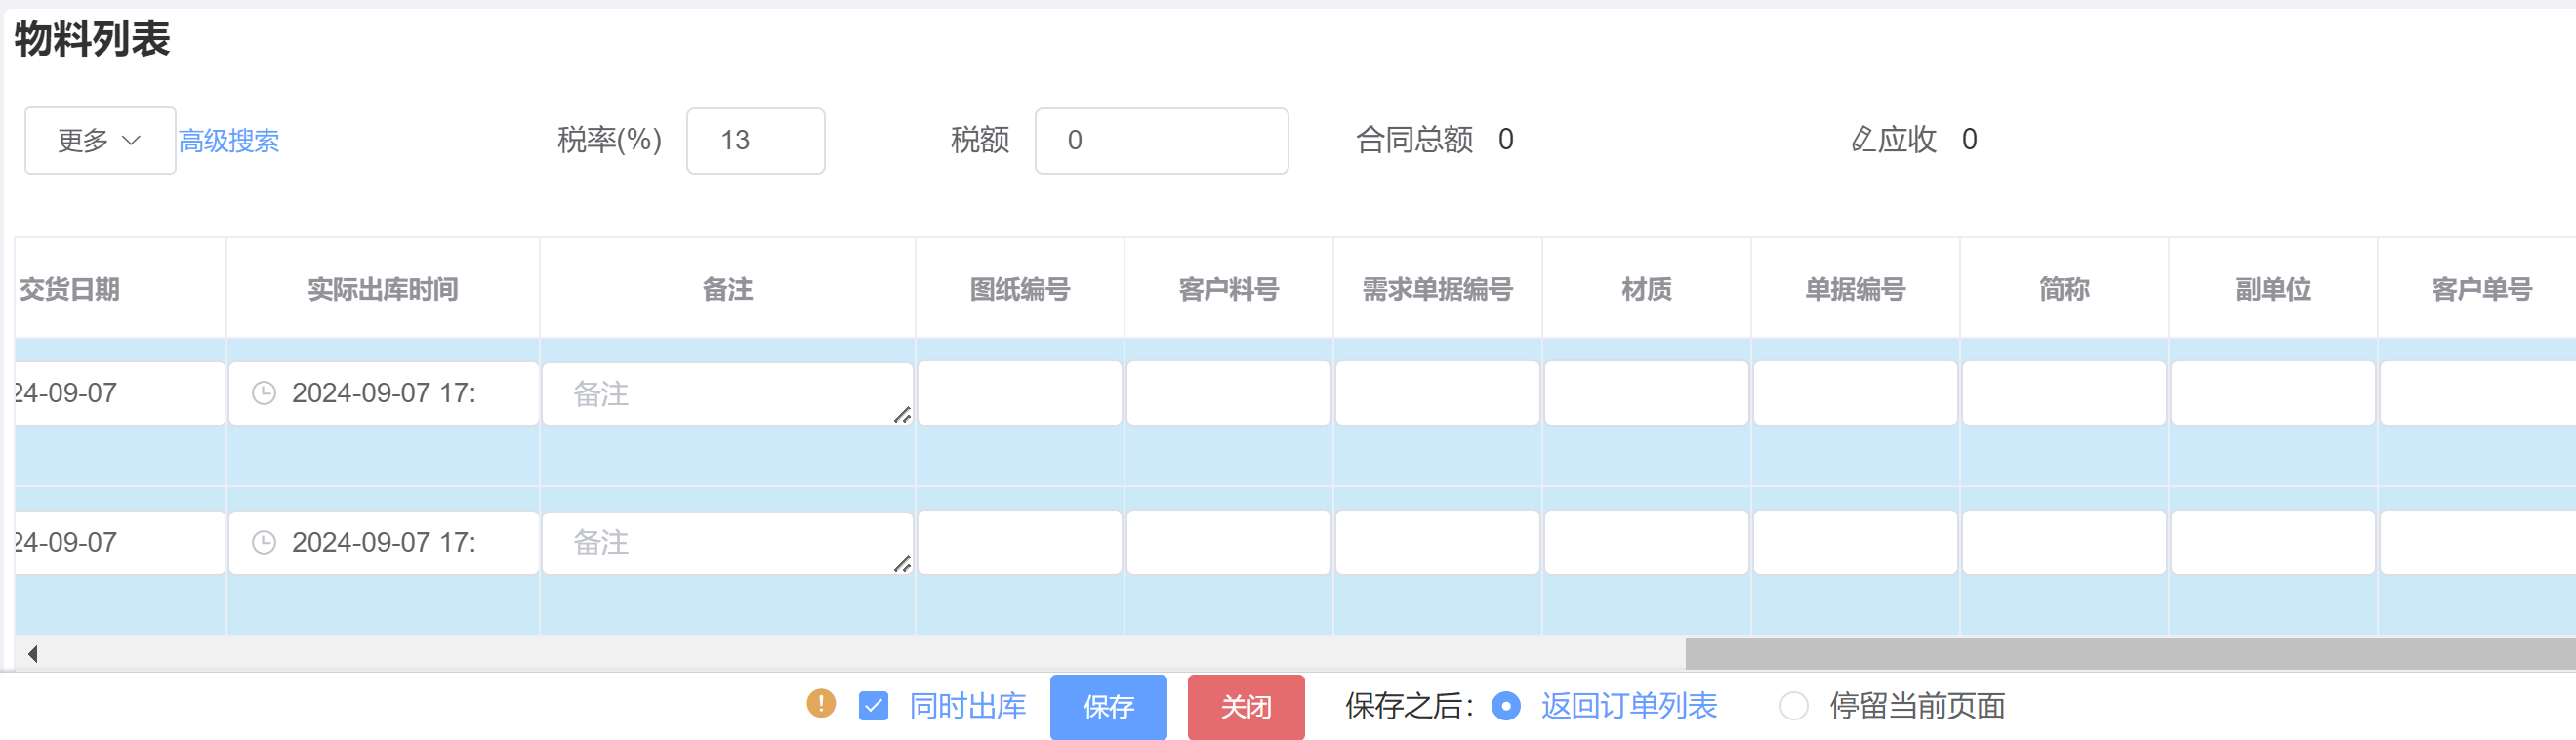Click the 物料列表 heading
Screen dimensions: 2576x740
click(92, 39)
